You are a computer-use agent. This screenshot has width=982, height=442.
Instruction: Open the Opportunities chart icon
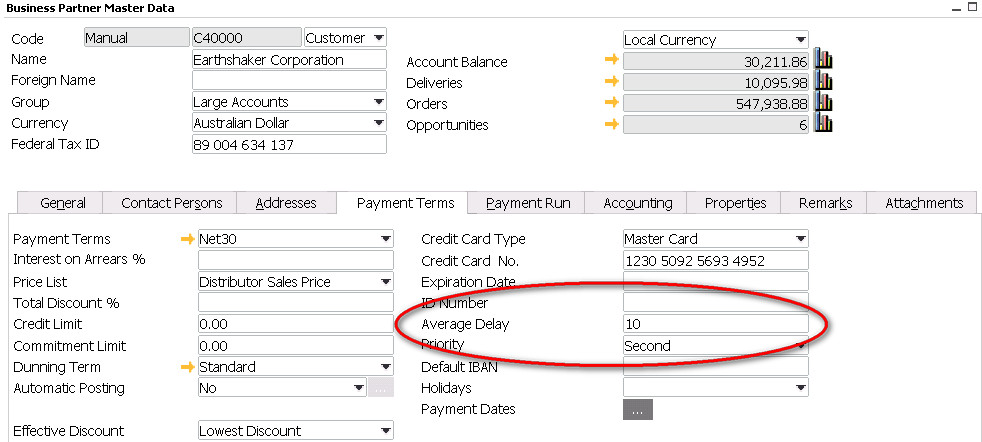(823, 124)
